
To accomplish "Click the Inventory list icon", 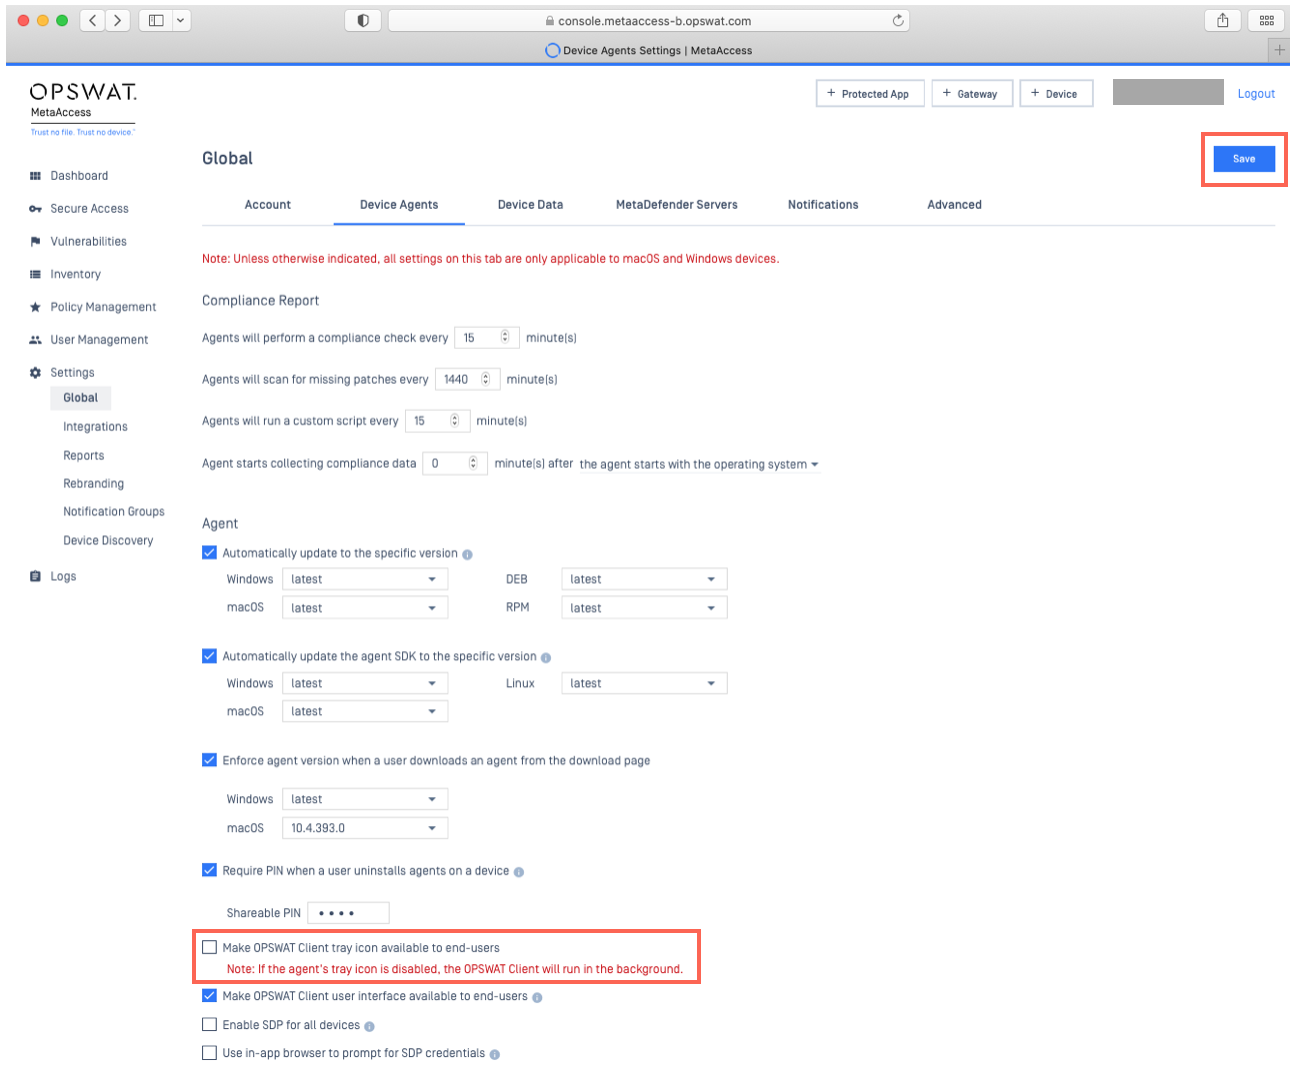I will point(35,274).
